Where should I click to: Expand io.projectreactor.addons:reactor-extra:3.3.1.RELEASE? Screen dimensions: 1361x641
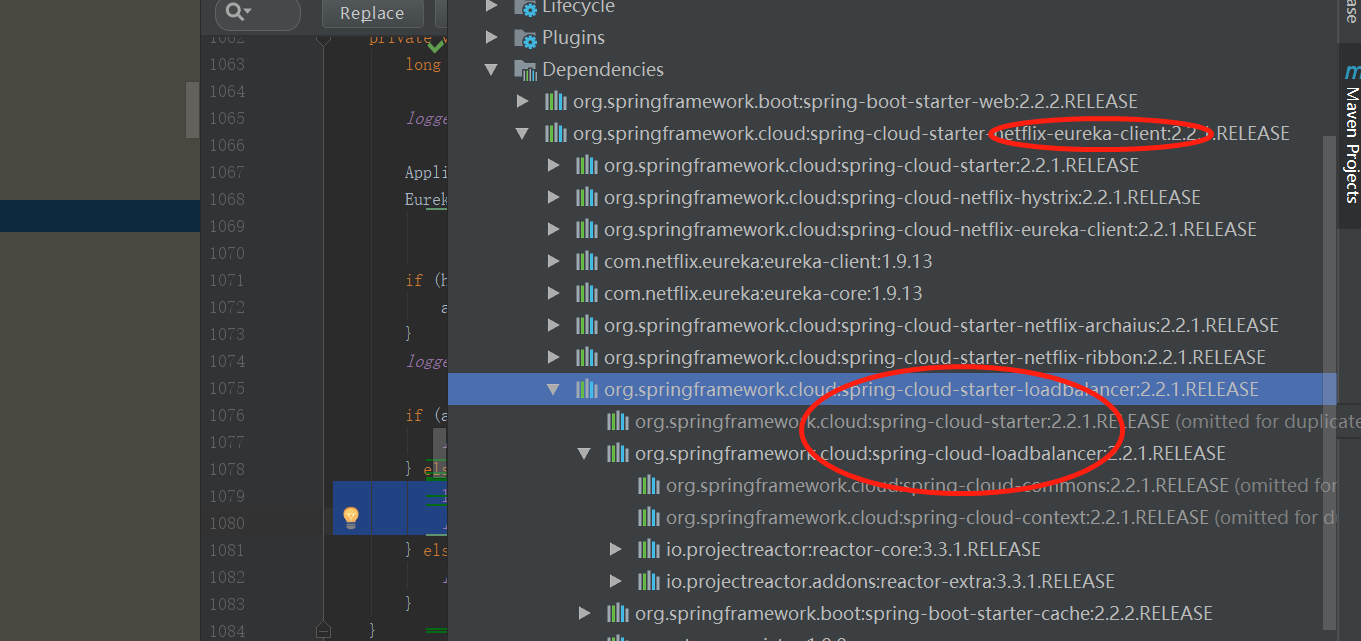(617, 581)
